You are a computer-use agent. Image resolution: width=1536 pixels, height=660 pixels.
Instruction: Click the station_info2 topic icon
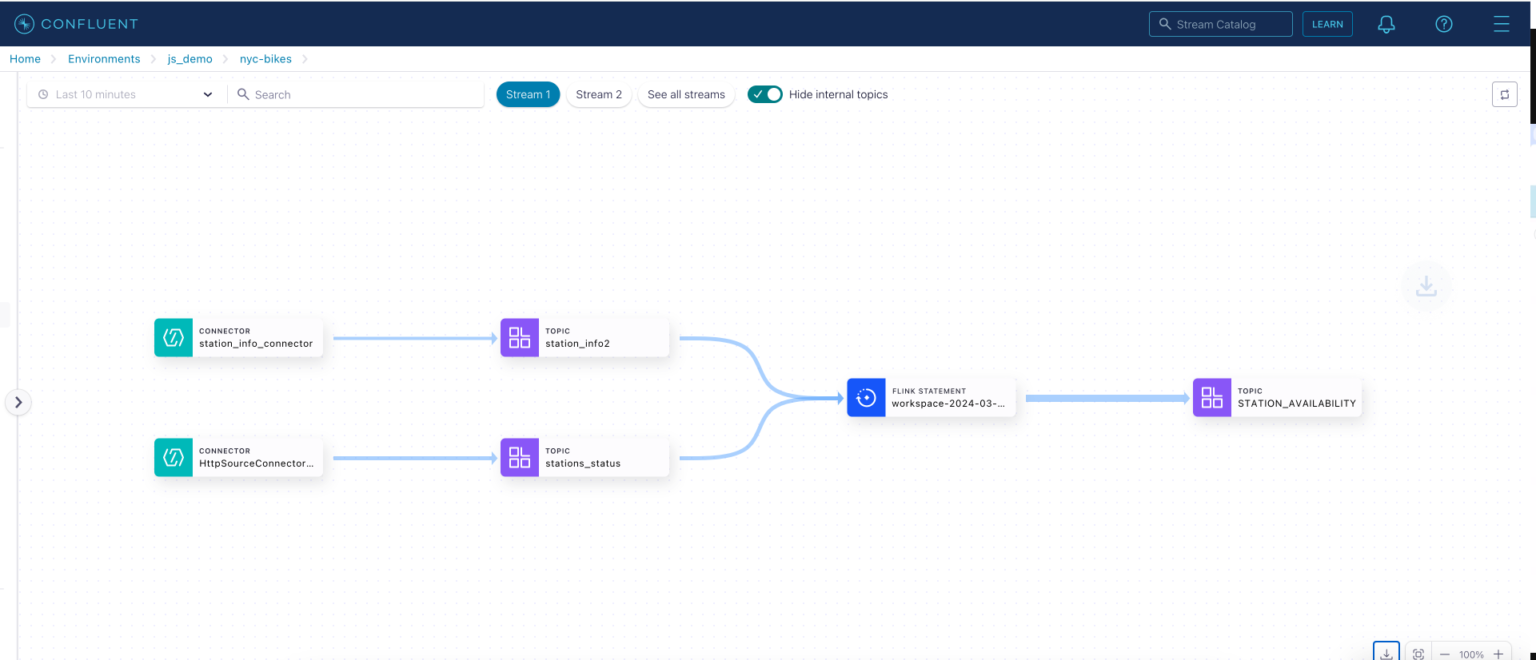tap(520, 338)
